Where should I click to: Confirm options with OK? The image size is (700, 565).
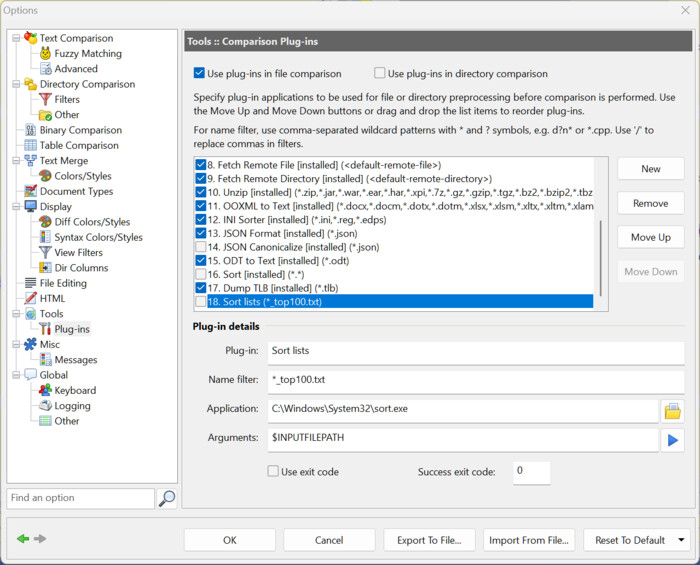click(x=229, y=540)
